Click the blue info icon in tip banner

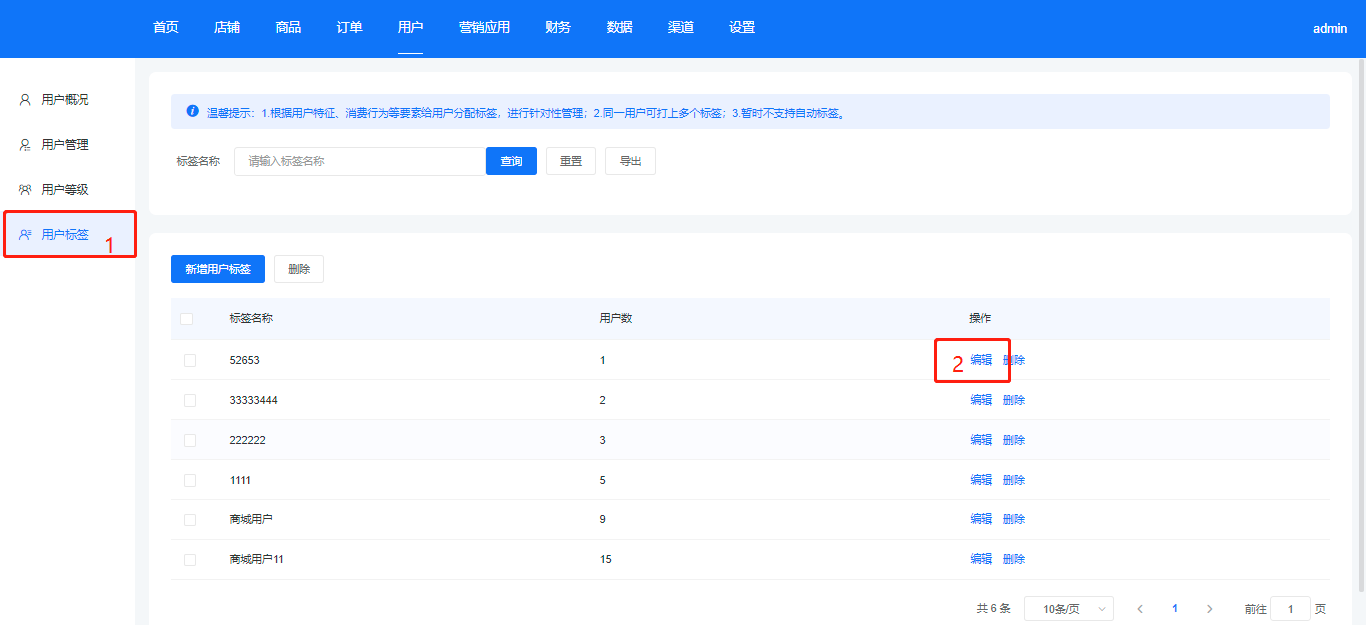192,112
